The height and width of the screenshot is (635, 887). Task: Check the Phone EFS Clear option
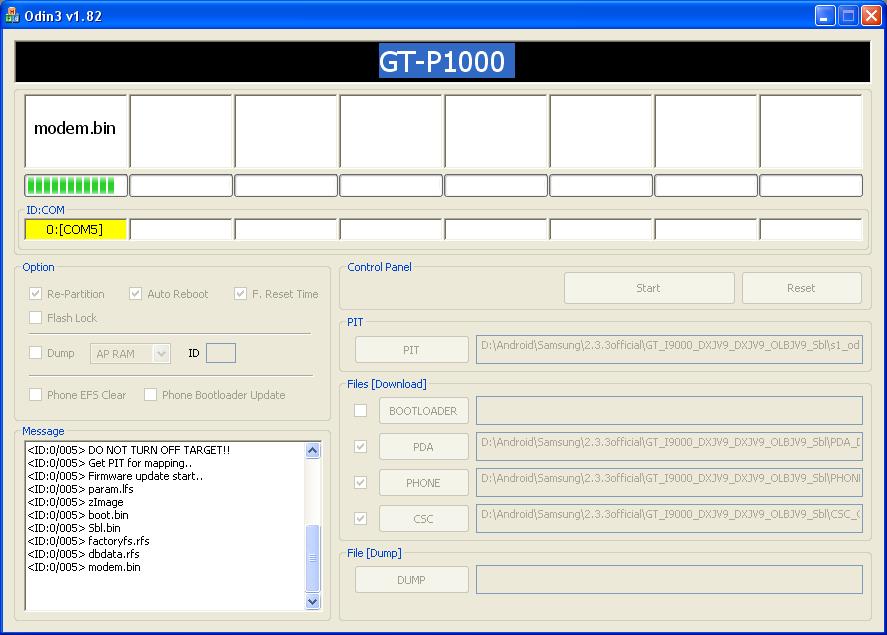[36, 394]
